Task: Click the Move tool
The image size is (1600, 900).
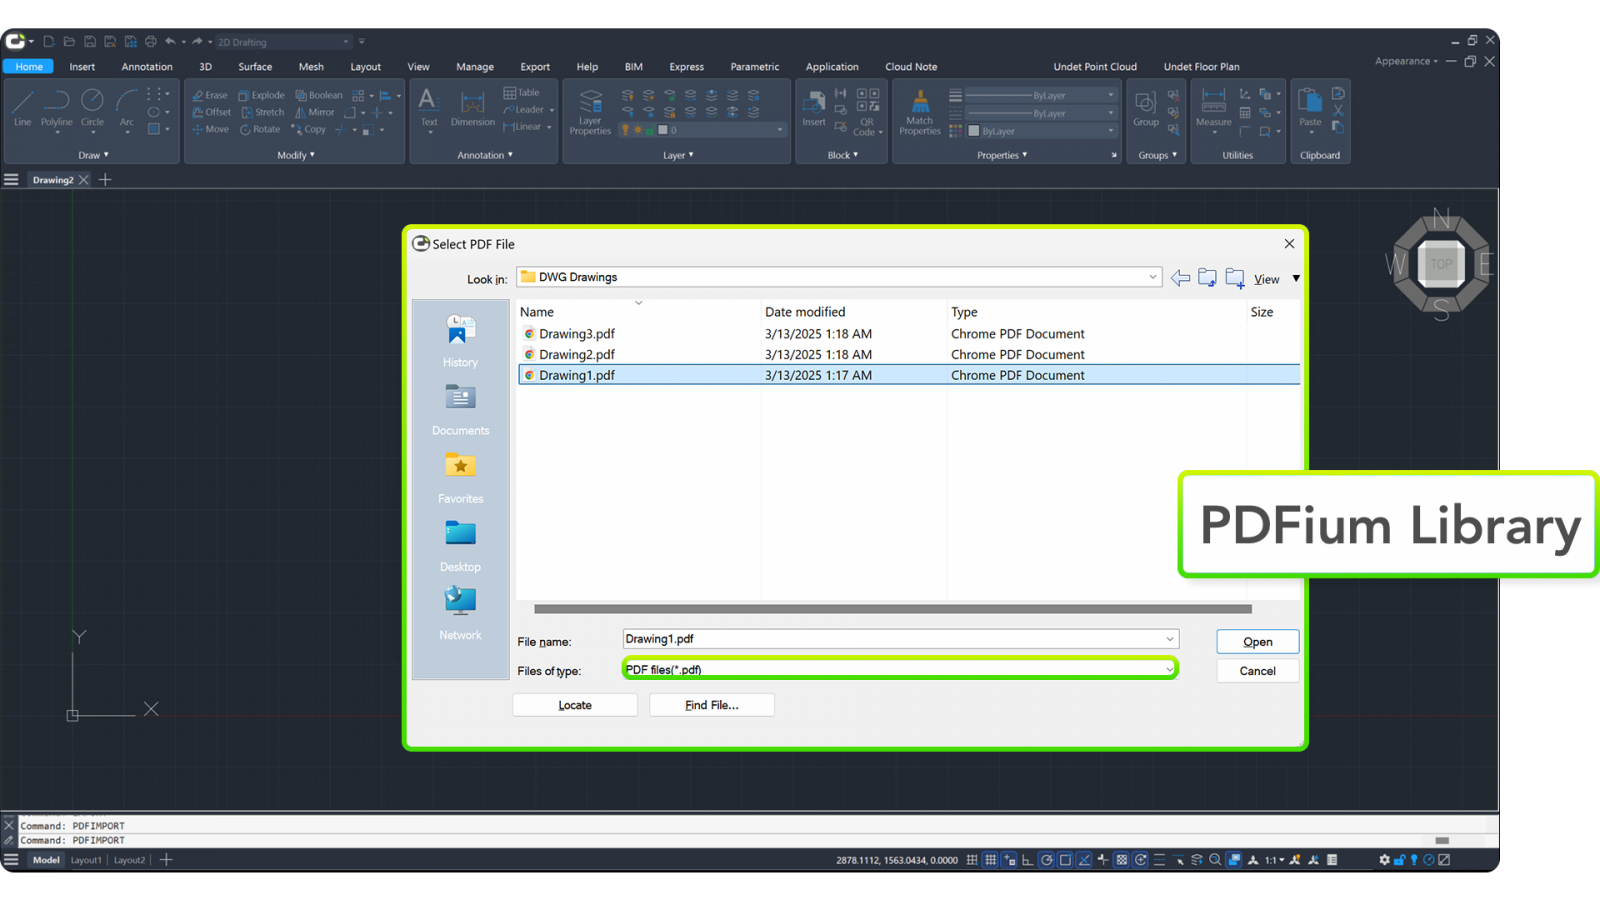Action: click(x=210, y=129)
